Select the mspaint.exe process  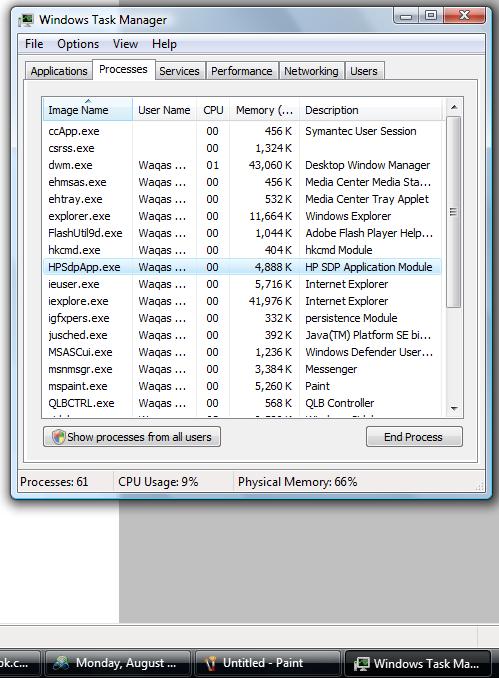click(242, 386)
